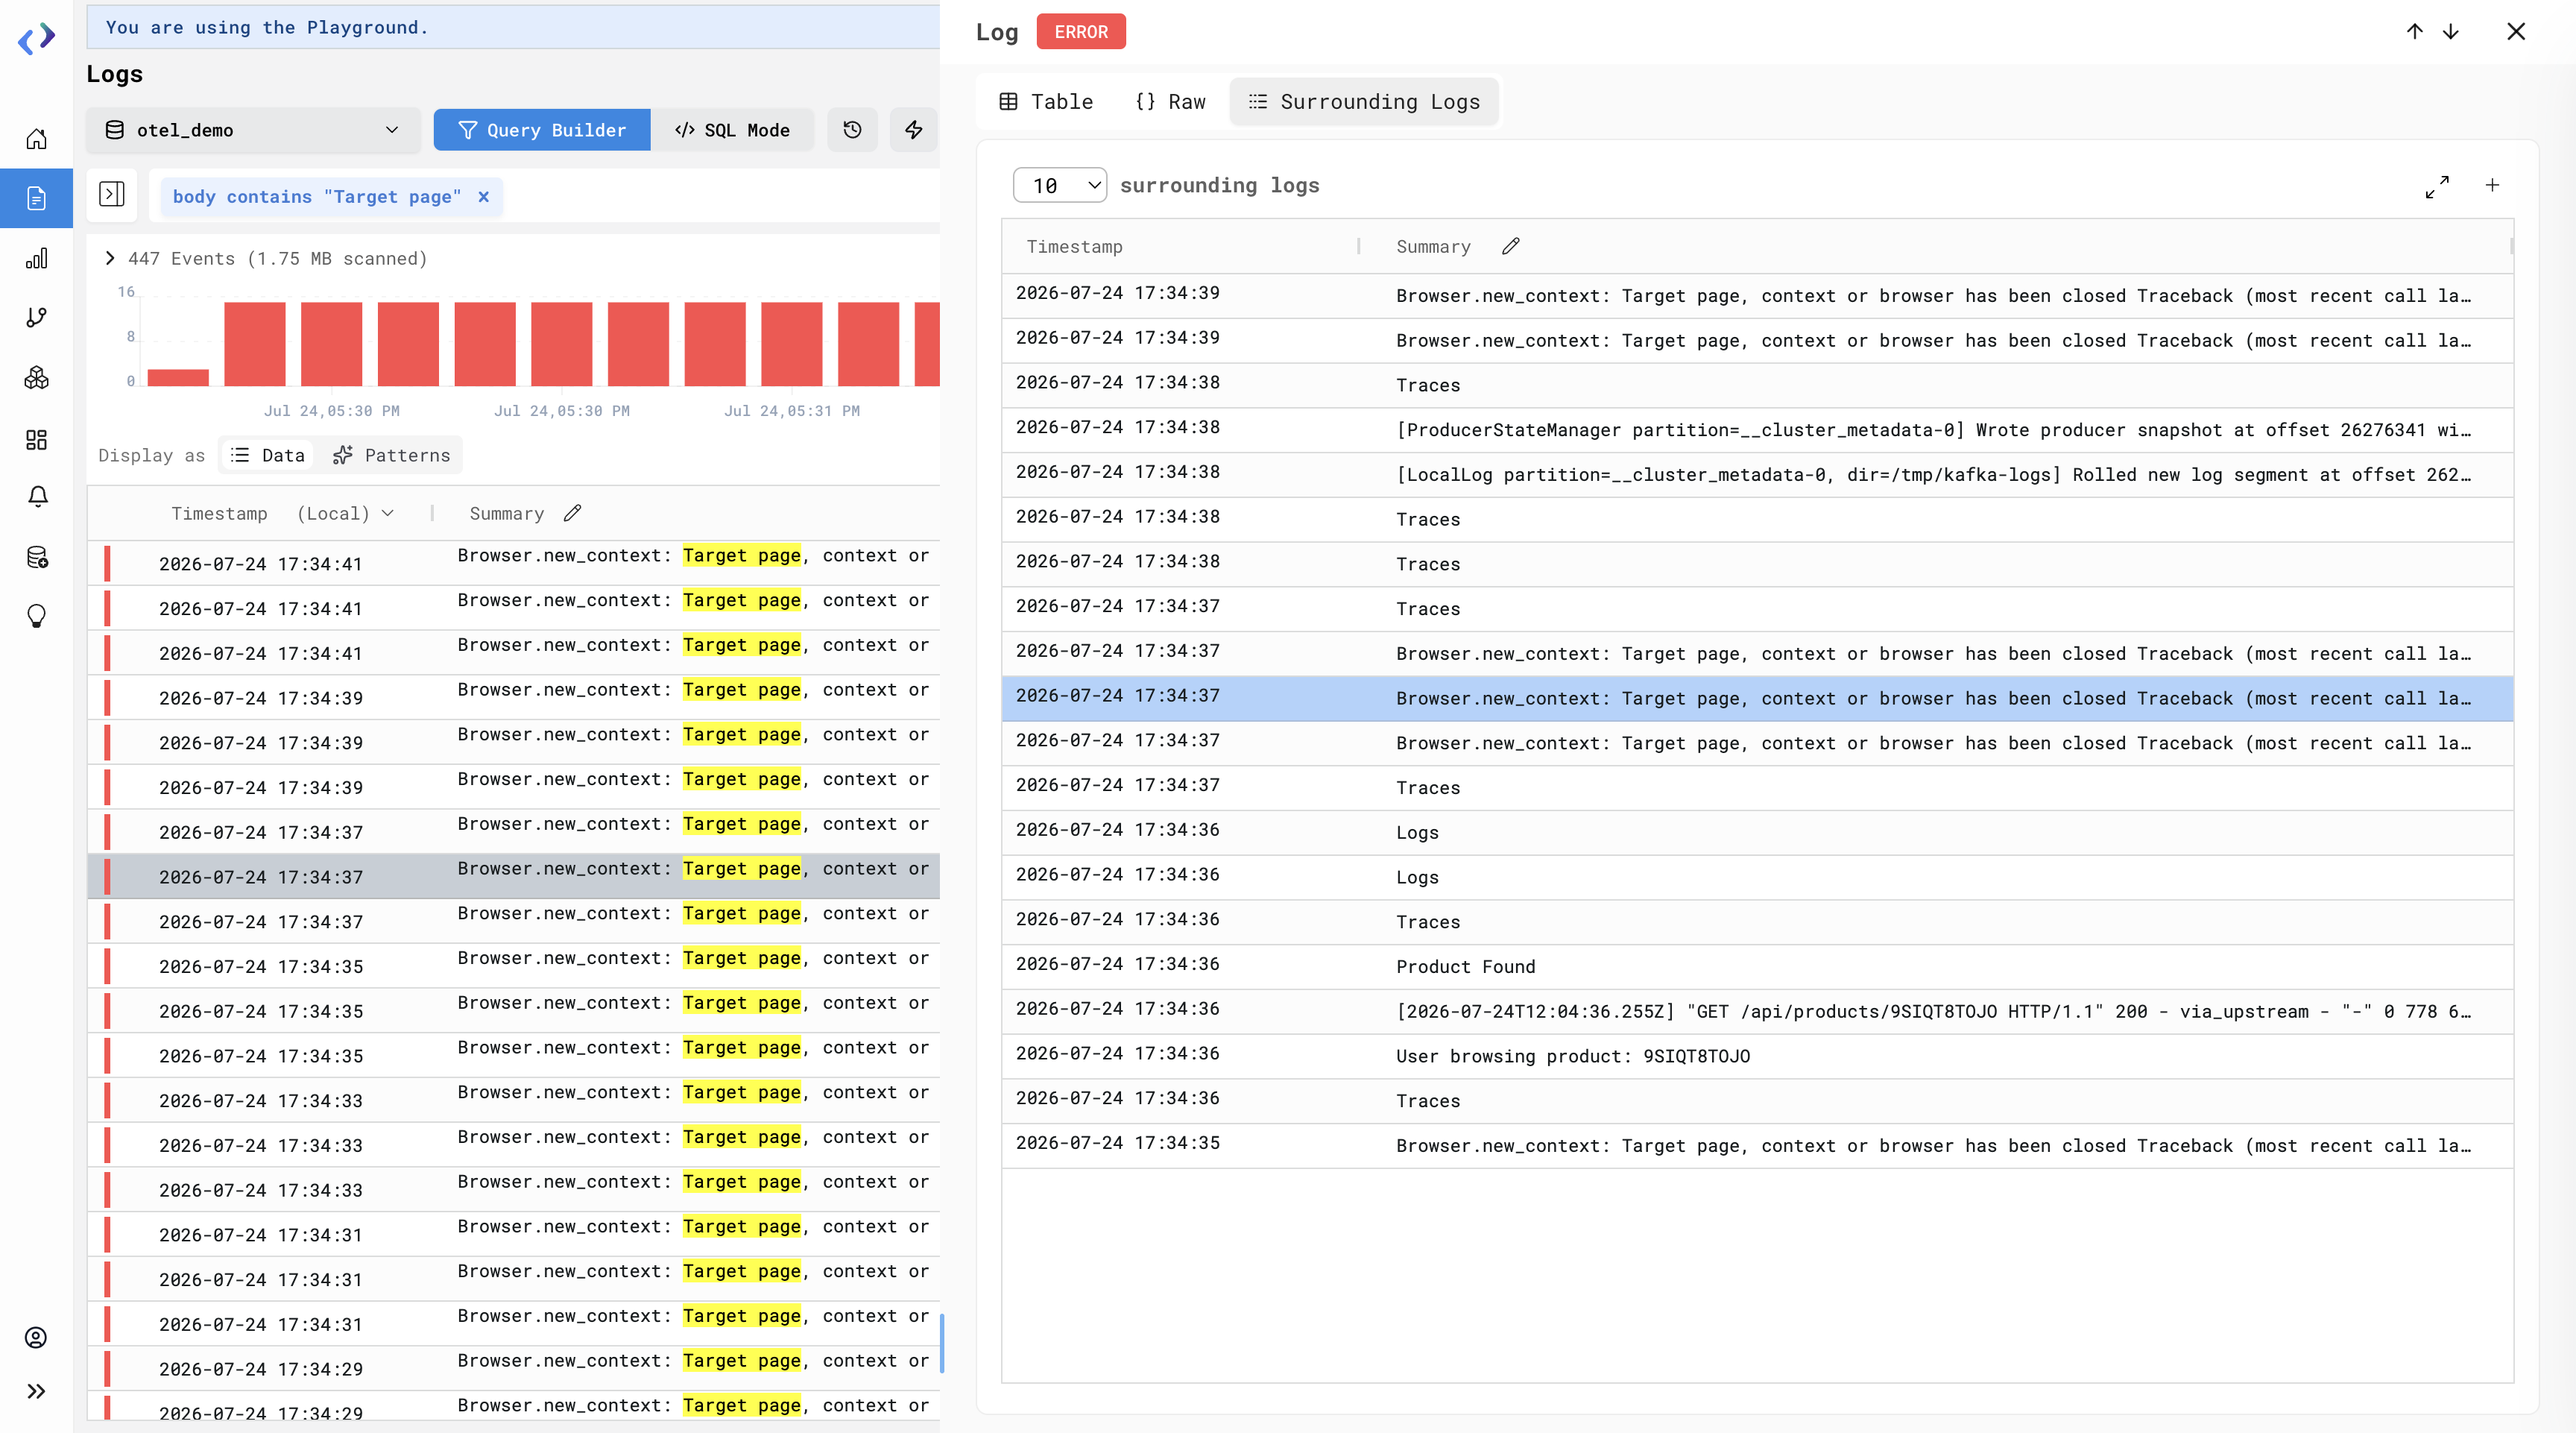Image resolution: width=2576 pixels, height=1433 pixels.
Task: Expand the sidebar with double chevron
Action: click(x=36, y=1391)
